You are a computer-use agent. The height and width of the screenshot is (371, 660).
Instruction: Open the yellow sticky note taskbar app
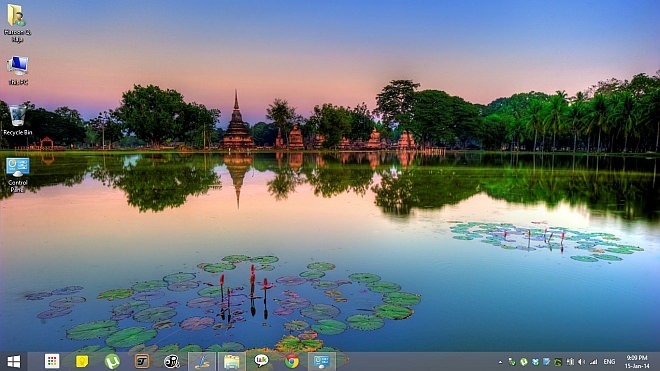(82, 361)
